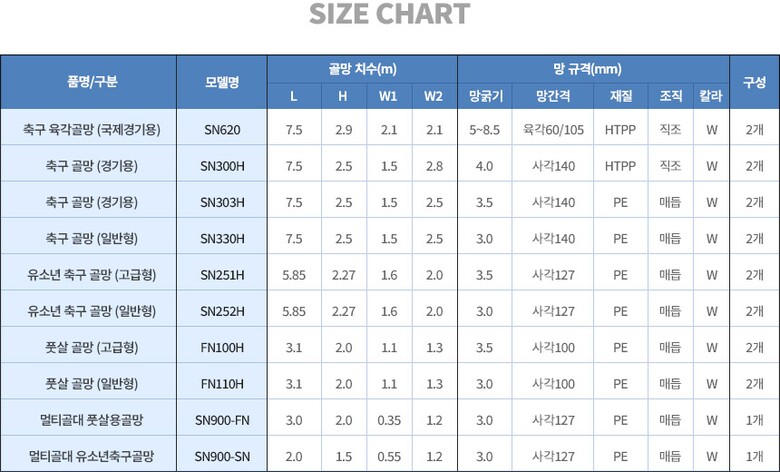The height and width of the screenshot is (472, 780).
Task: Click the SN900-FN model cell
Action: (x=221, y=420)
